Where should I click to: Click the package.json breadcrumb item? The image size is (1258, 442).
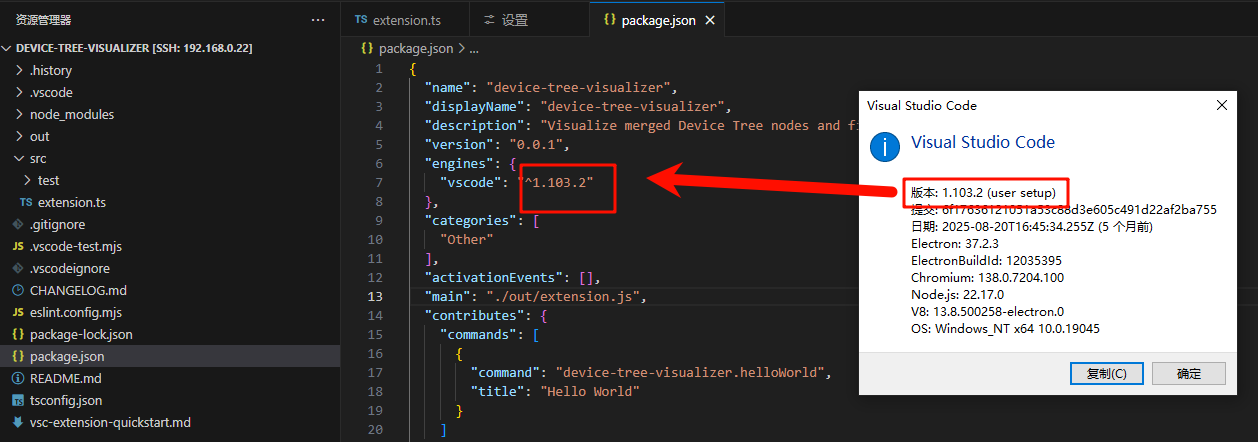click(x=415, y=47)
